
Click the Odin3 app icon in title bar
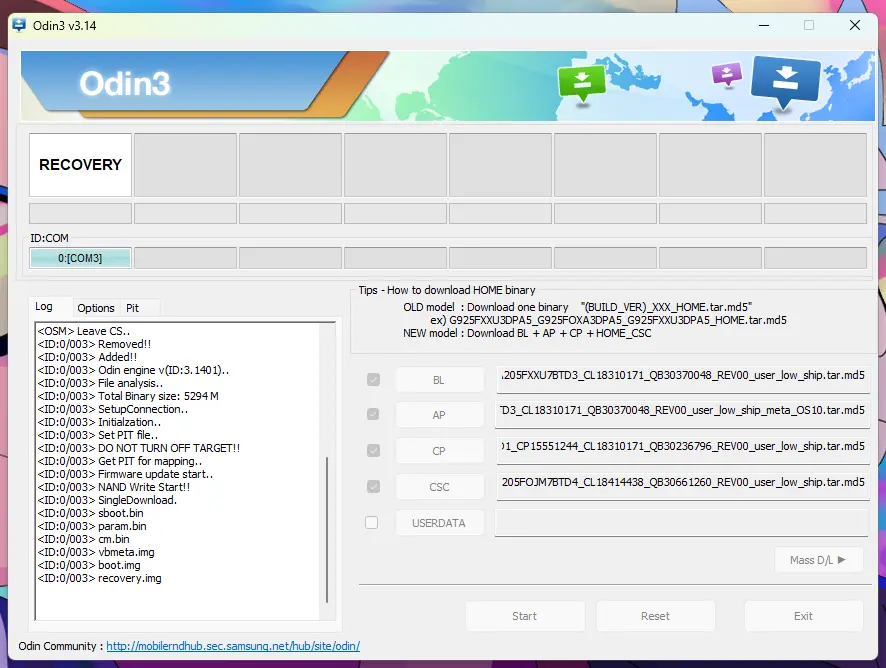[19, 25]
